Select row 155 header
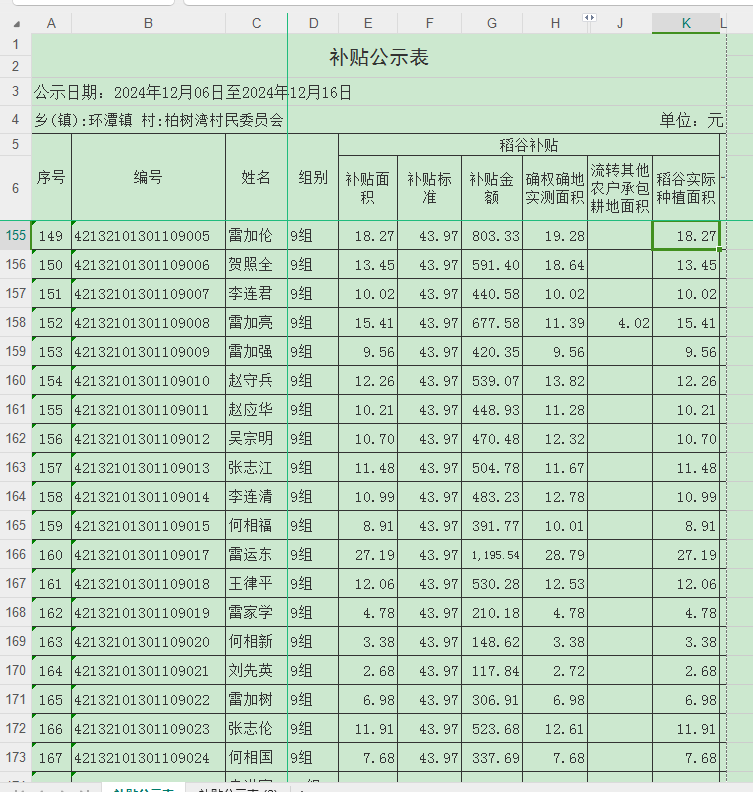The height and width of the screenshot is (792, 753). [16, 235]
